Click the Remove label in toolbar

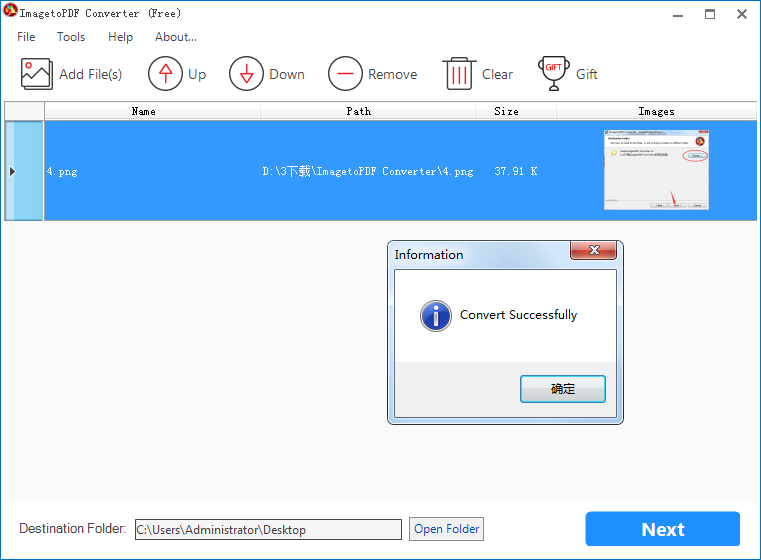tap(393, 74)
